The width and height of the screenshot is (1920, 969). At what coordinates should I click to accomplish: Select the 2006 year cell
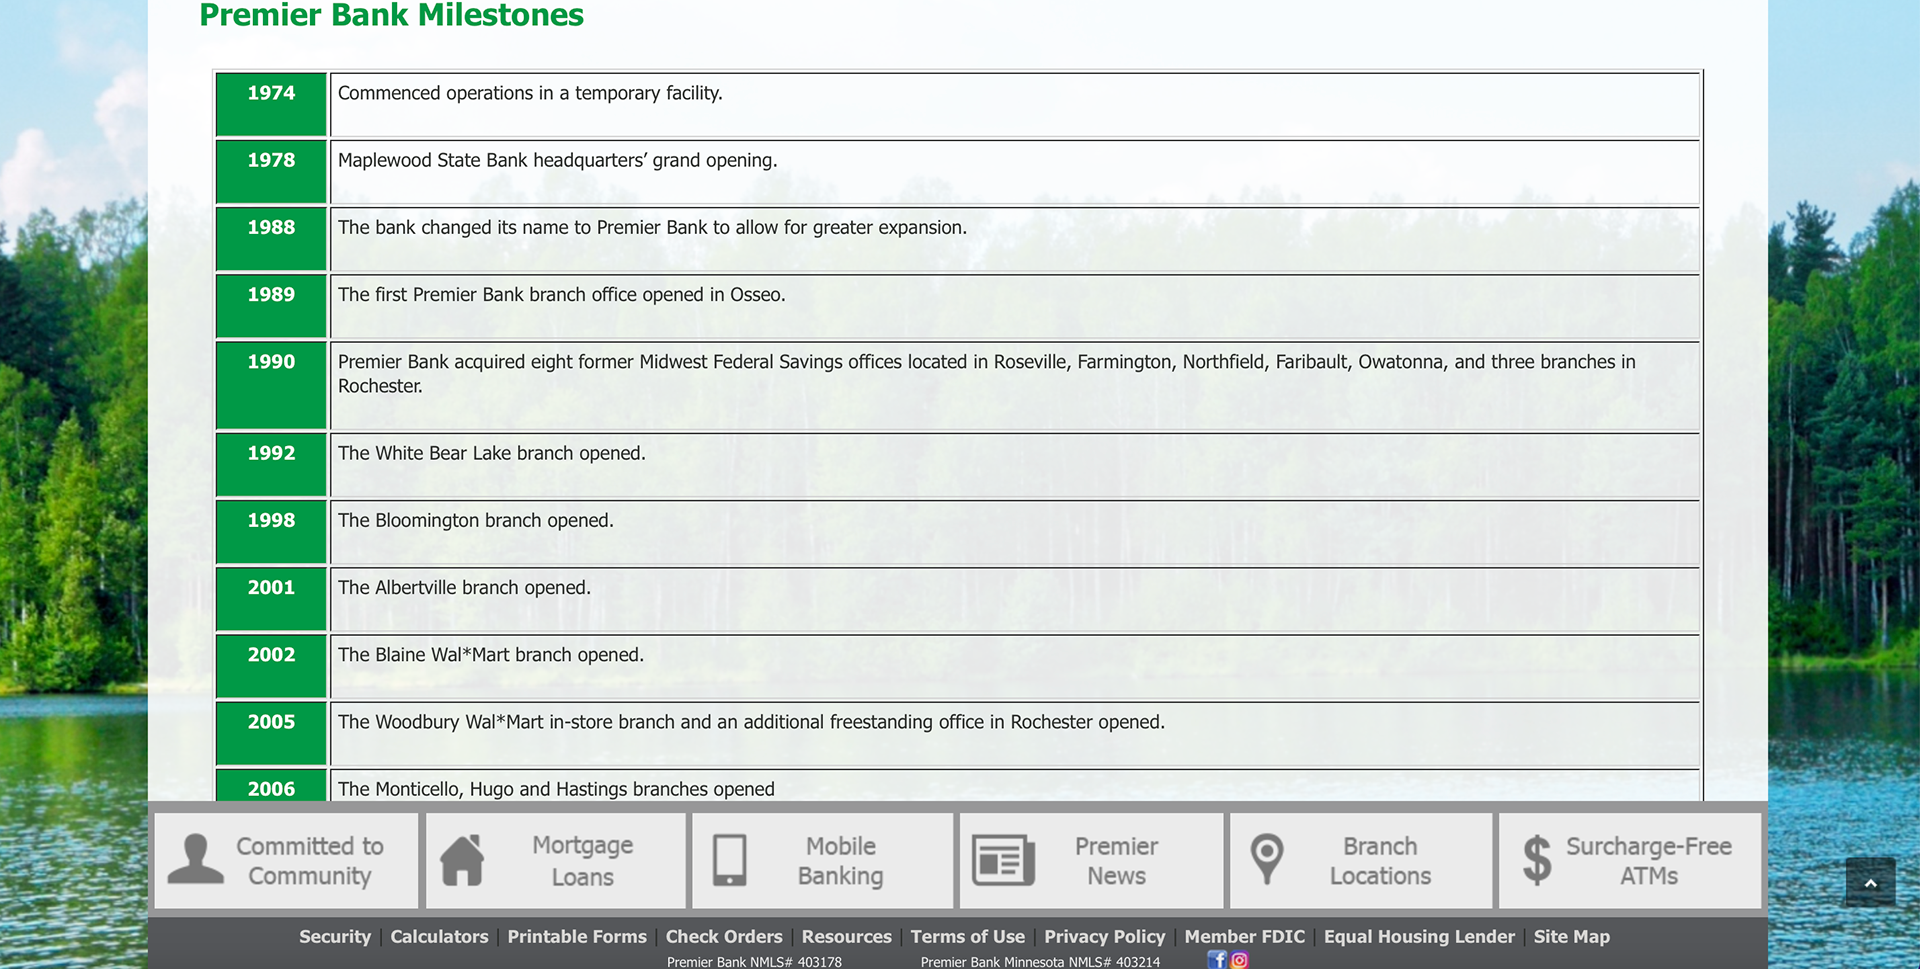[271, 785]
